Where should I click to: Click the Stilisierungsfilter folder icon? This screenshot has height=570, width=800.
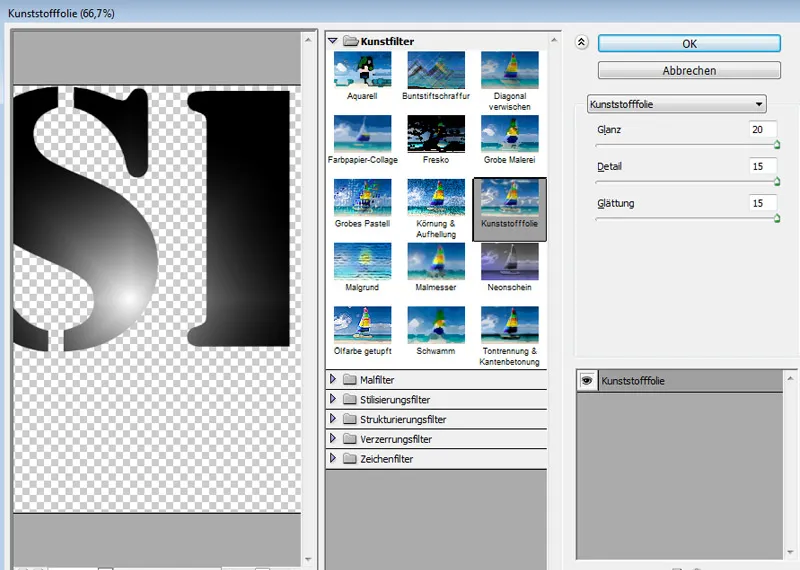pyautogui.click(x=349, y=399)
